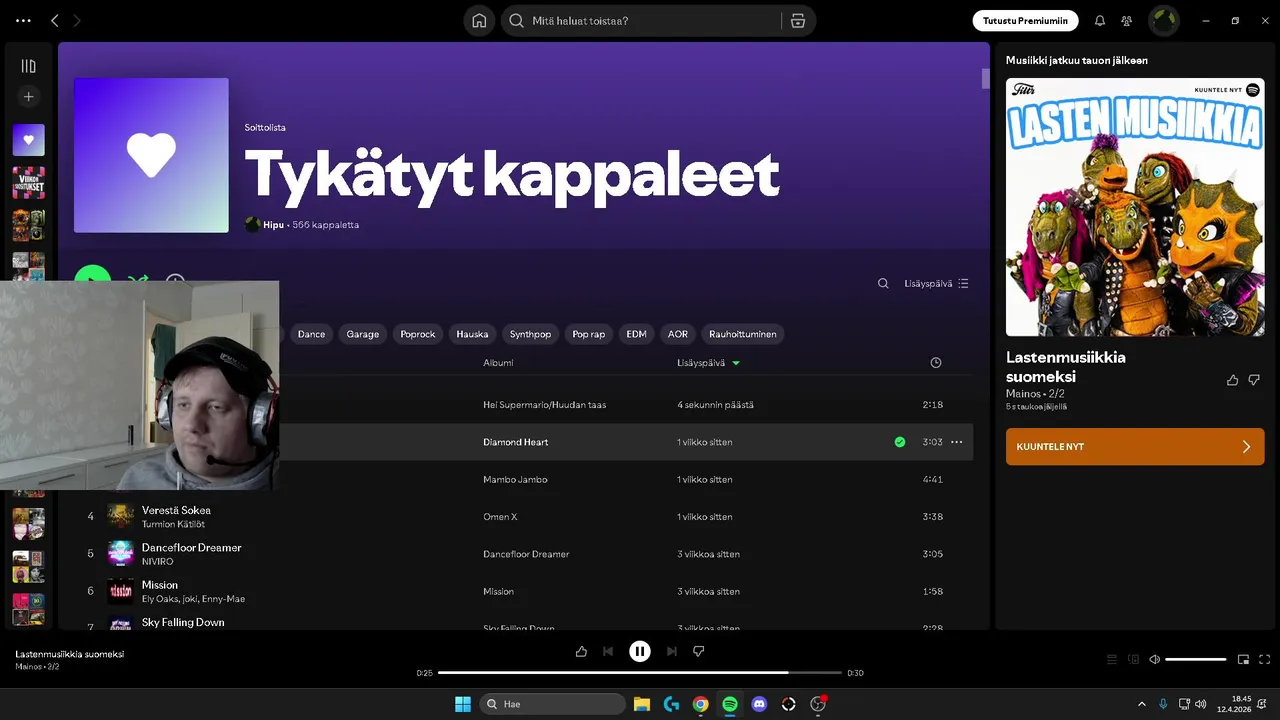Select the Hauska filter chip

(x=472, y=334)
